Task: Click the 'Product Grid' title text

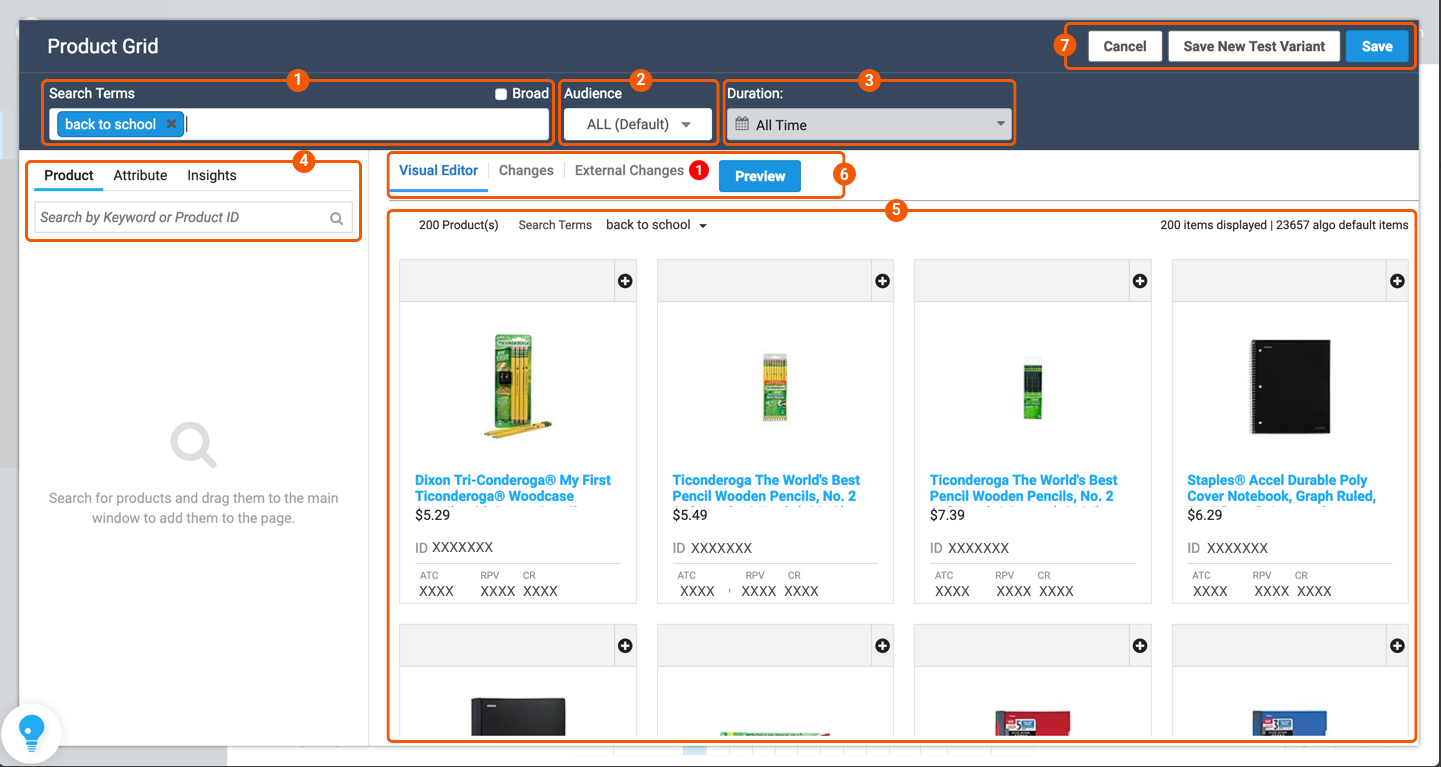Action: tap(103, 46)
